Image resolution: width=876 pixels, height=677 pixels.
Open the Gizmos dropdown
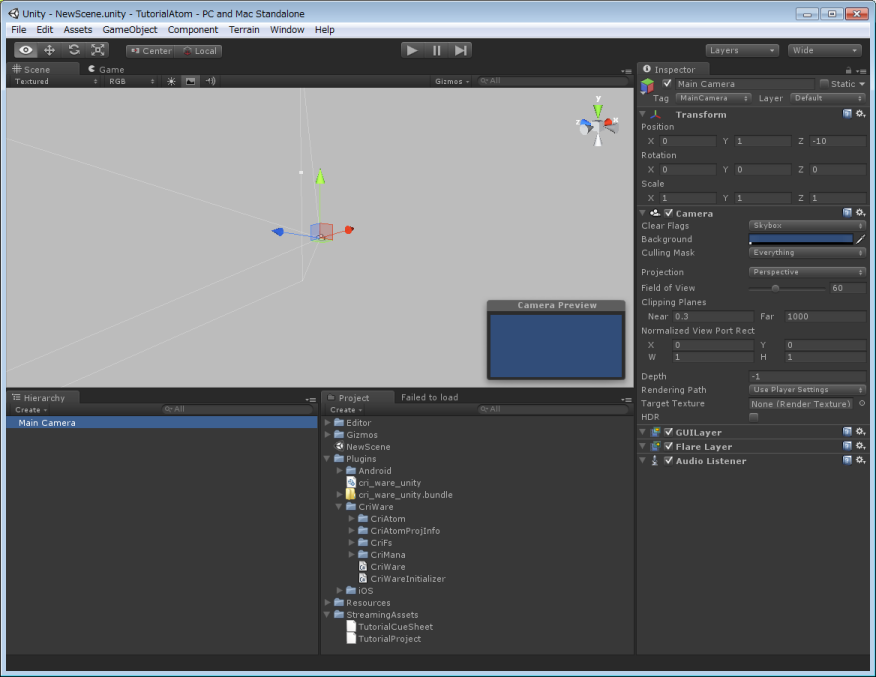pyautogui.click(x=452, y=82)
